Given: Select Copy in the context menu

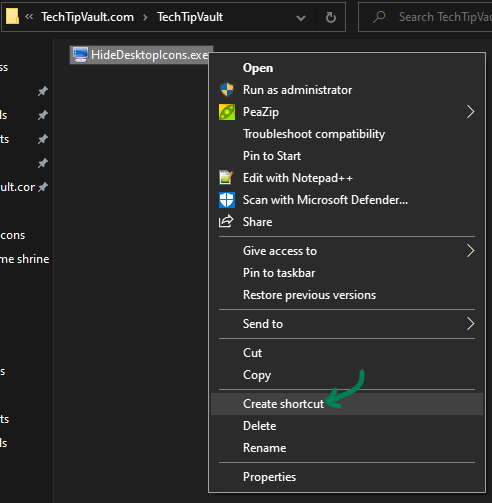Looking at the screenshot, I should tap(347, 375).
